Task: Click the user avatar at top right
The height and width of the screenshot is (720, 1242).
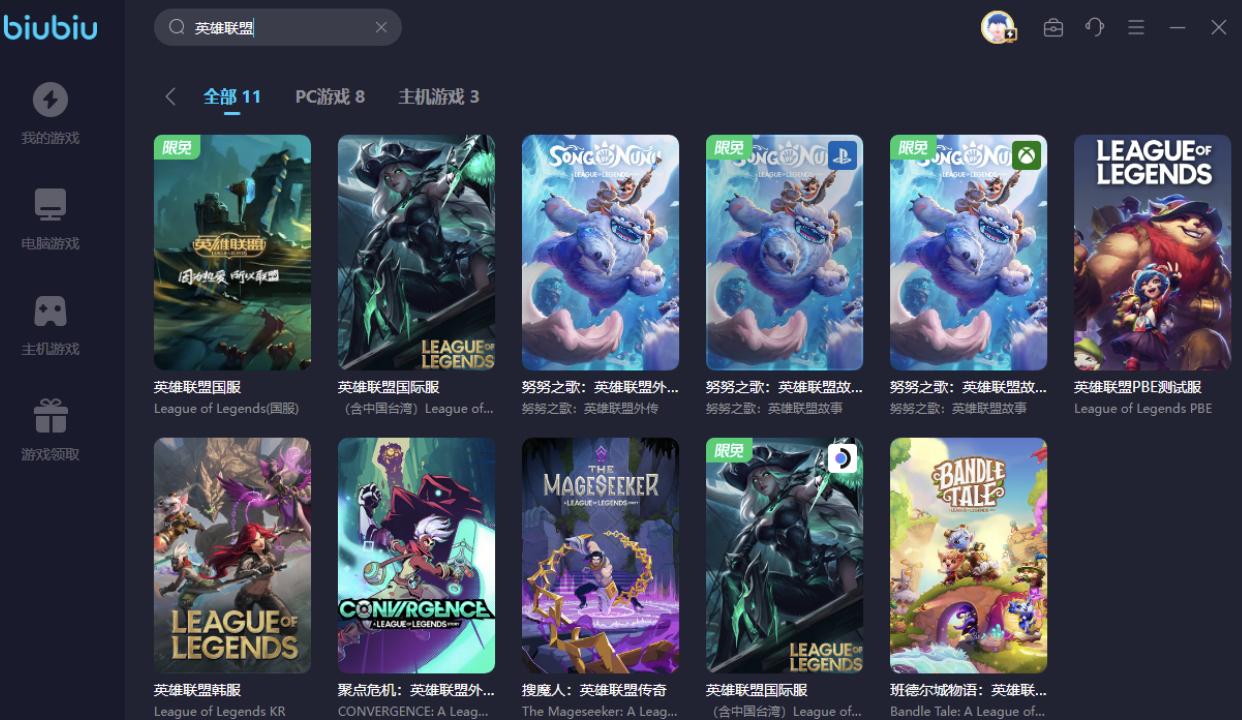Action: (998, 27)
